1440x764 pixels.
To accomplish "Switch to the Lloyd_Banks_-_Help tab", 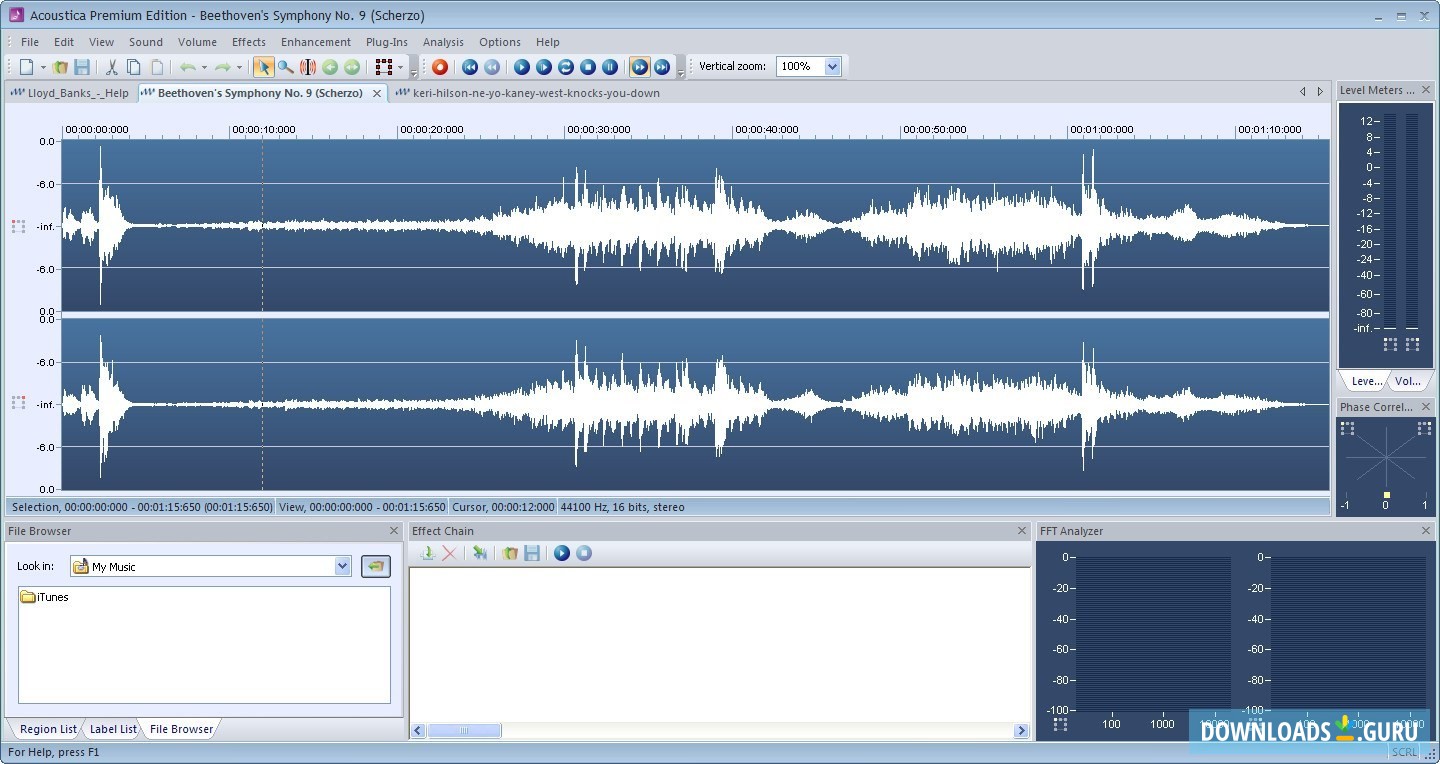I will point(70,93).
